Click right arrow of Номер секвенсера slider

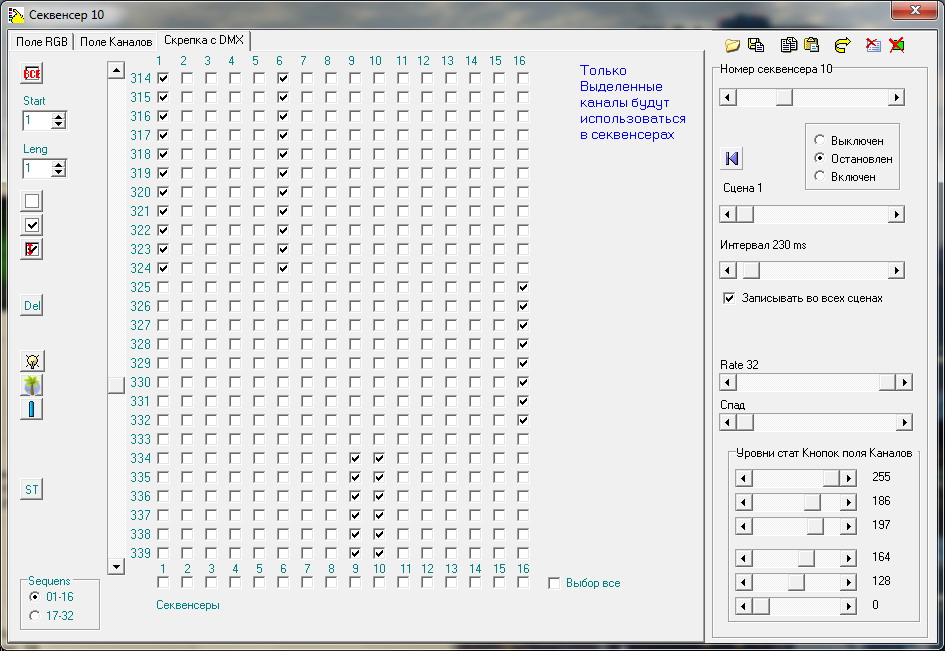(x=896, y=97)
